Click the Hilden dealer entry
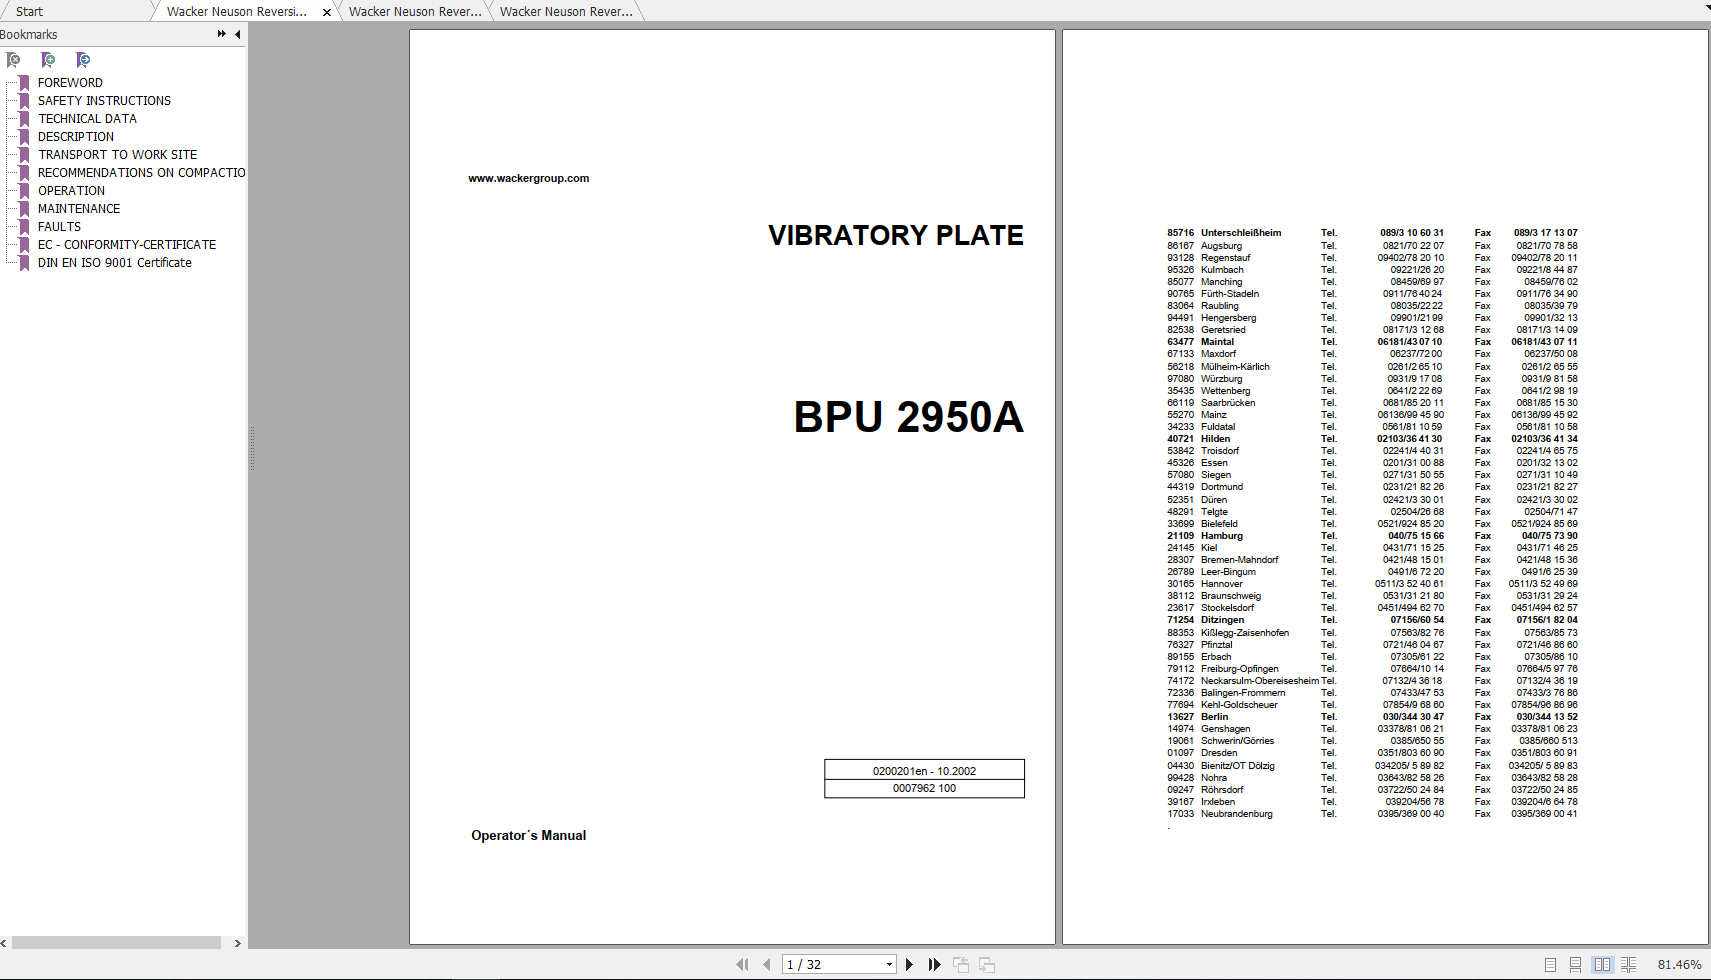Image resolution: width=1711 pixels, height=980 pixels. [x=1372, y=439]
